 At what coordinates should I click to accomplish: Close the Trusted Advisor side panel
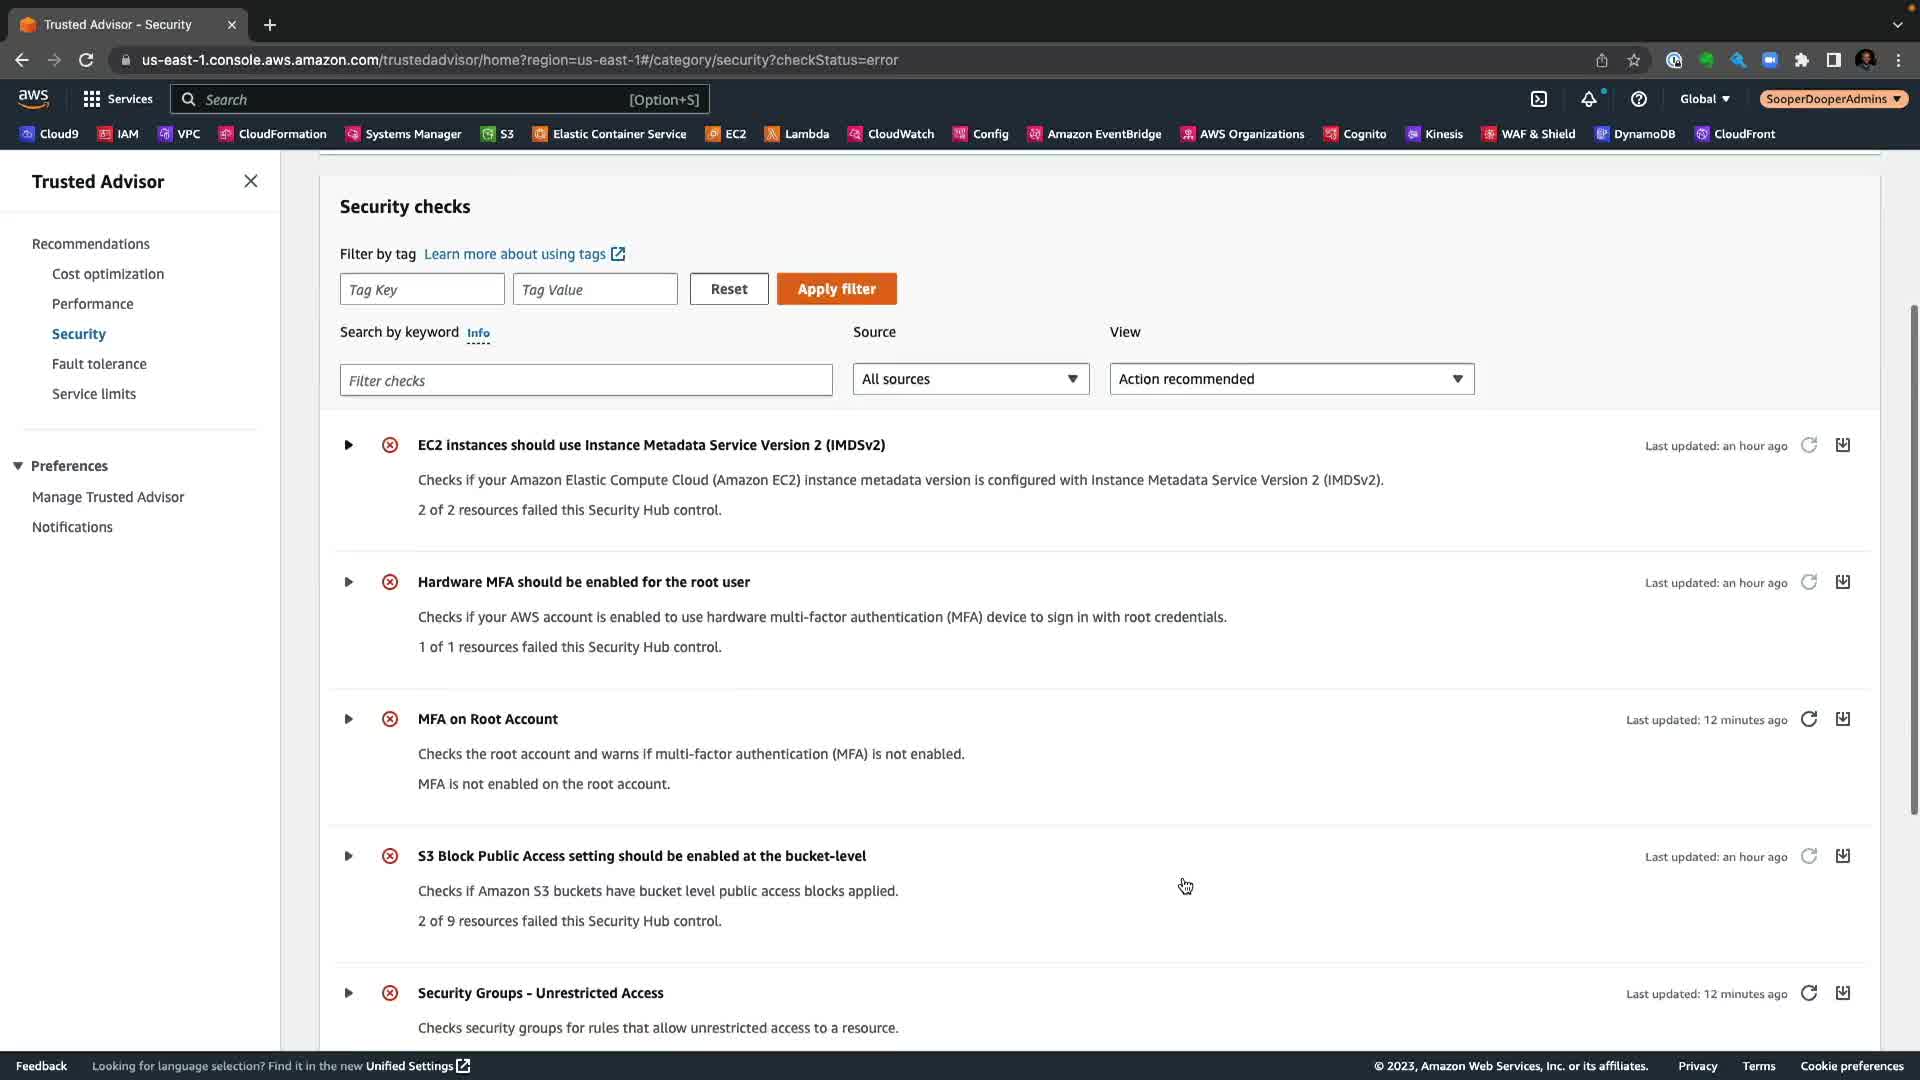pyautogui.click(x=251, y=181)
